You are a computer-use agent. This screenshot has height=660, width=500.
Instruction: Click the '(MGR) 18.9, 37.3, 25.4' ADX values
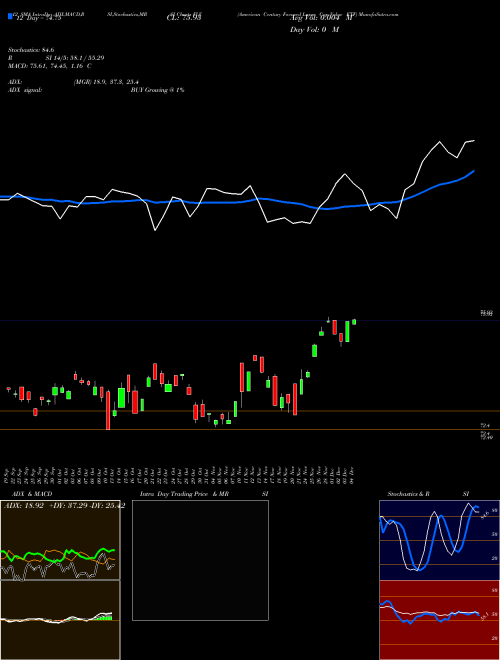click(106, 82)
